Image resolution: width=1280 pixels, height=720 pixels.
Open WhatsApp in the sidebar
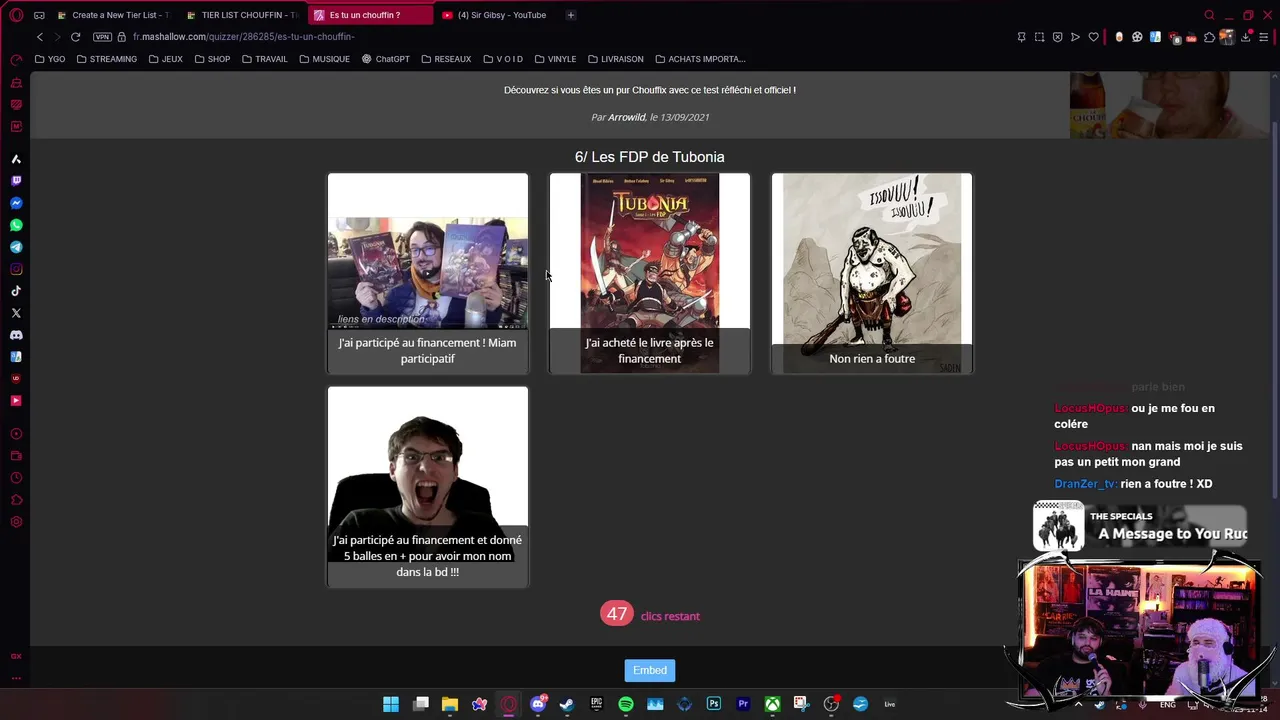point(16,225)
